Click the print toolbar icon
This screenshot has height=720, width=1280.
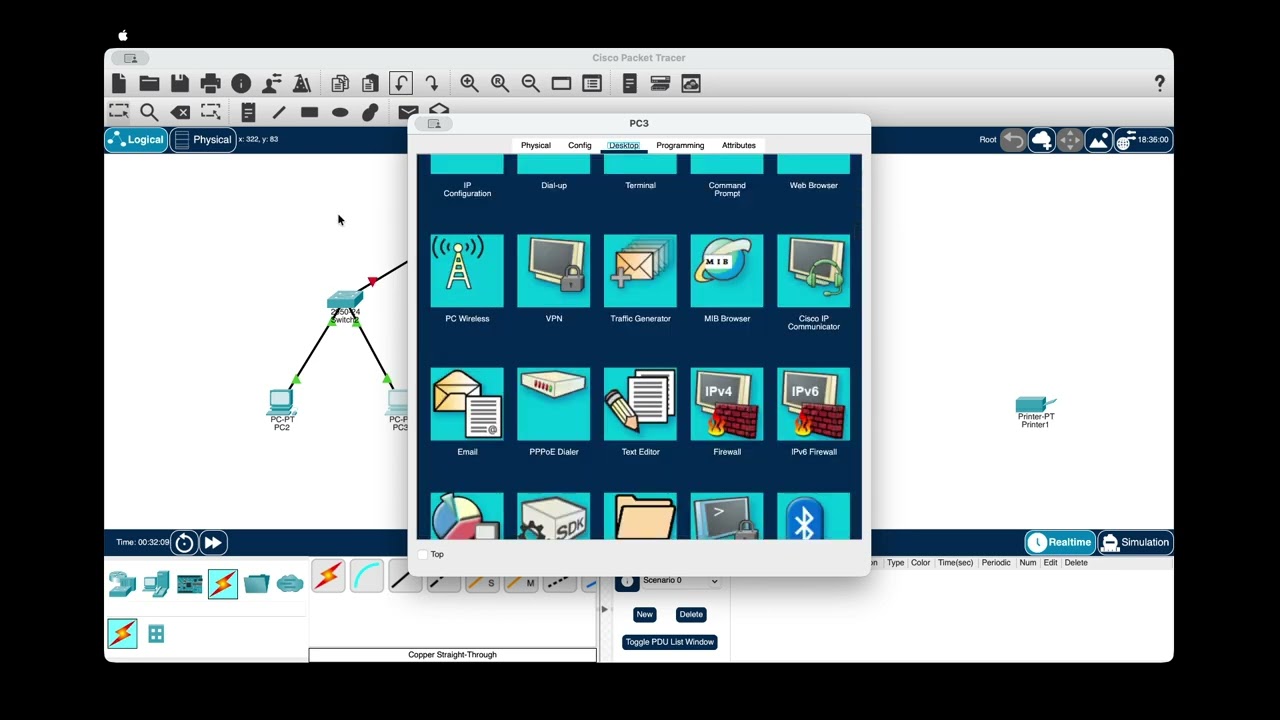210,84
